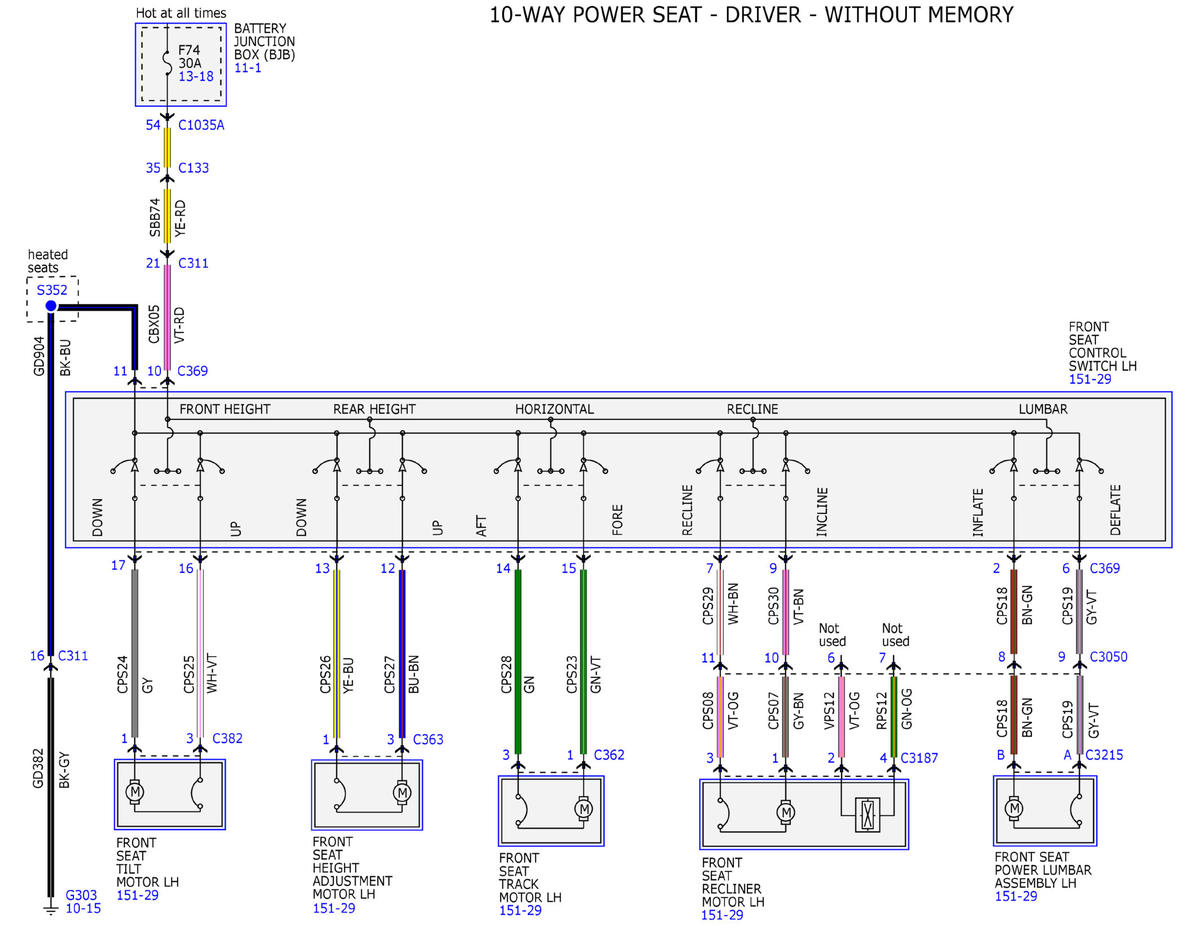
Task: Click the C362 connector label
Action: pos(609,755)
